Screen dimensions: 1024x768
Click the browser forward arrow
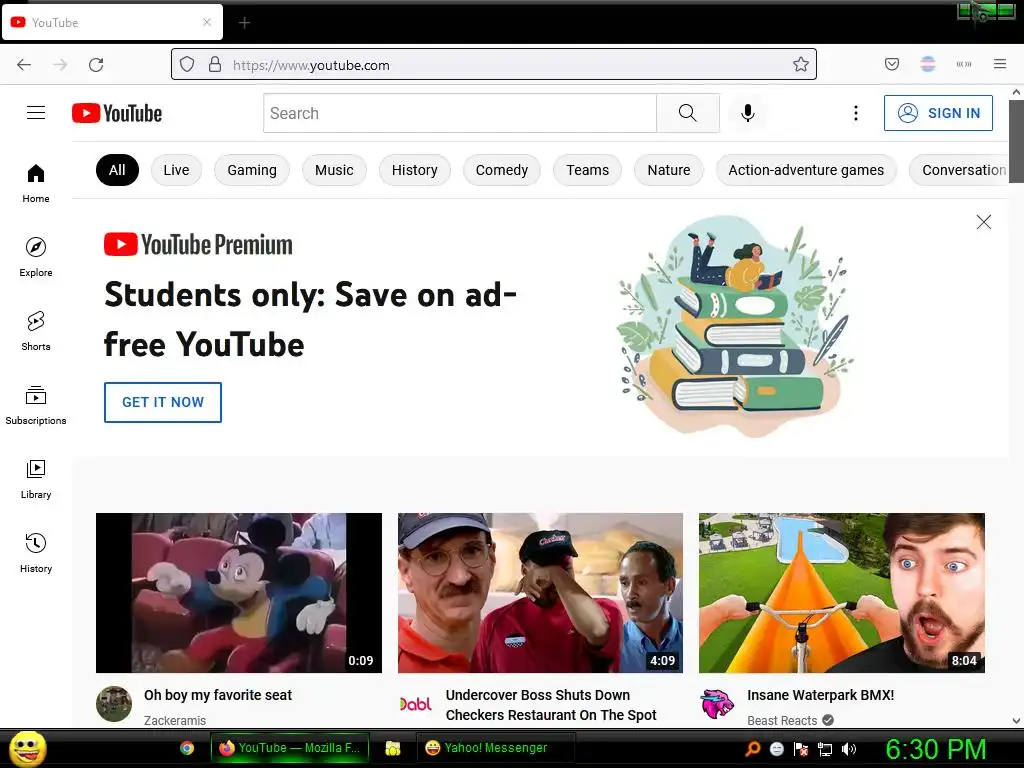(x=60, y=65)
